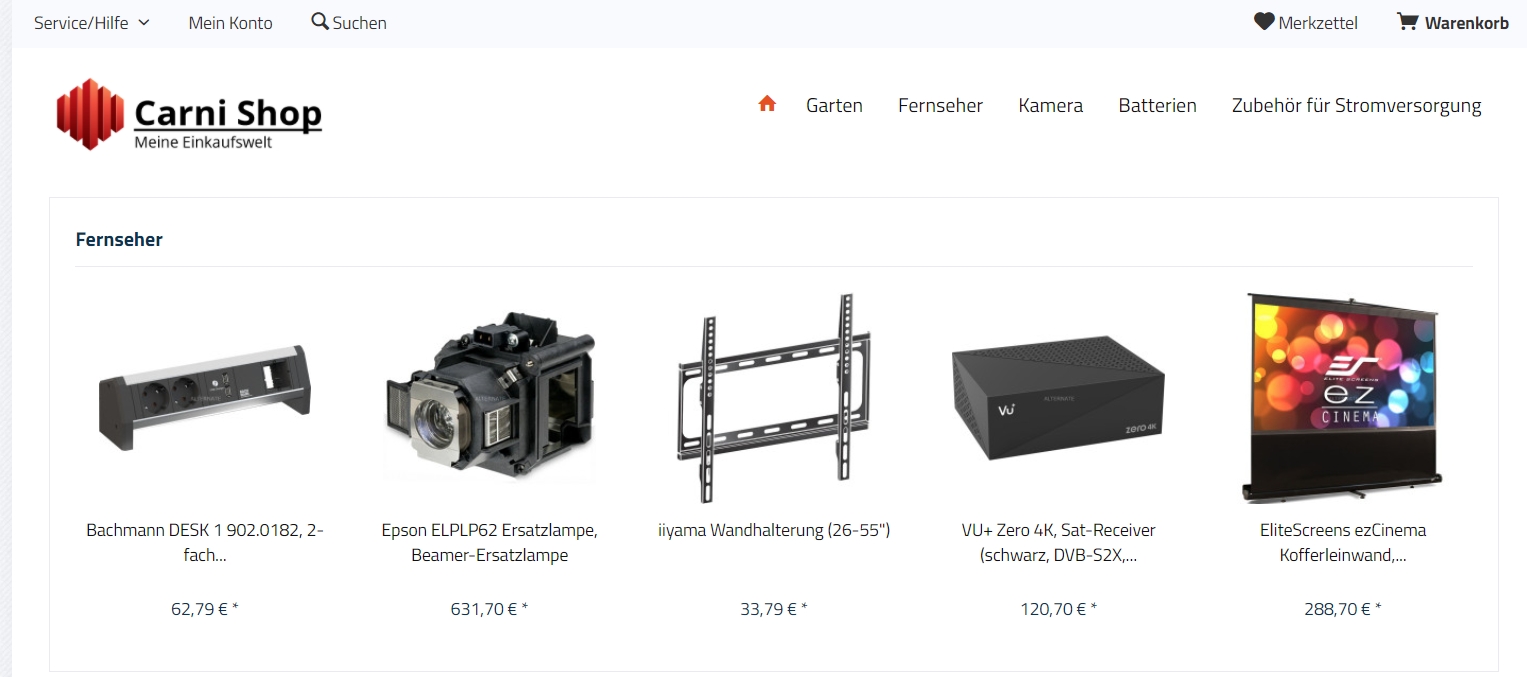Open the Garten category
Image resolution: width=1527 pixels, height=677 pixels.
[x=834, y=105]
